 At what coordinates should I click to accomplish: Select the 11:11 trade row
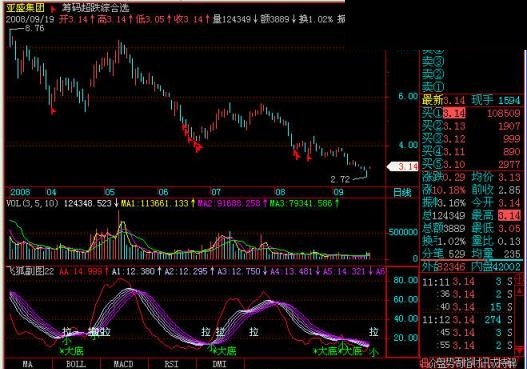pyautogui.click(x=468, y=282)
